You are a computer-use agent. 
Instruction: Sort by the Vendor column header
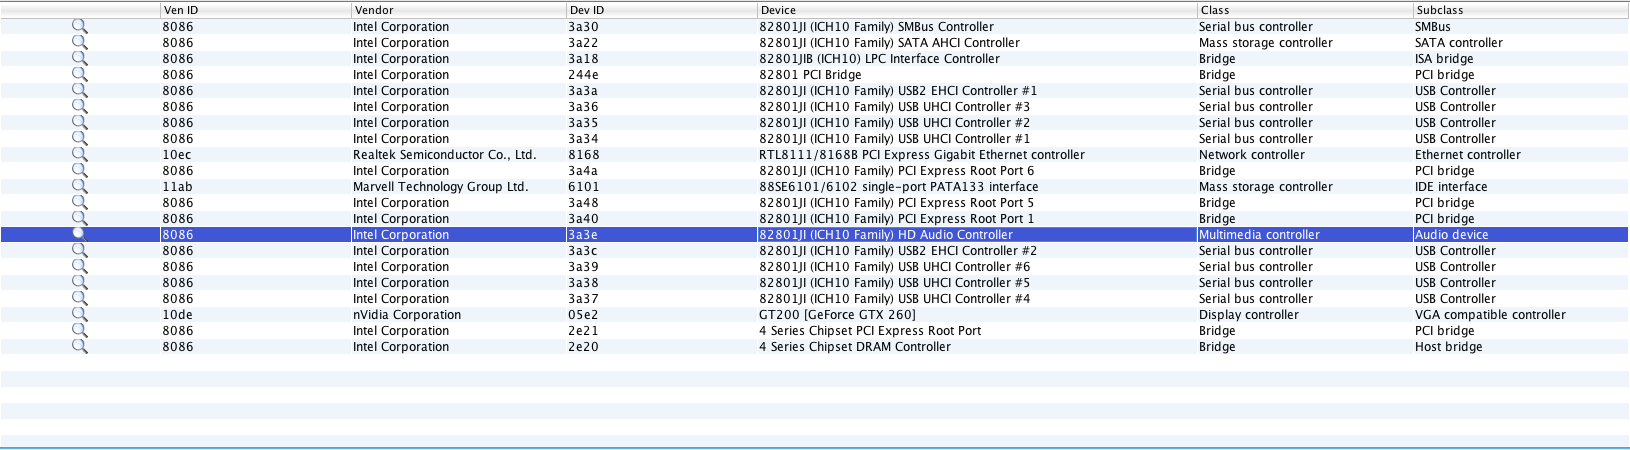pyautogui.click(x=374, y=10)
